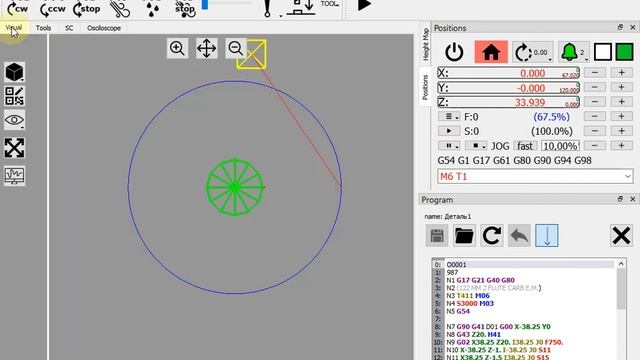Open the Height Map side tab
The width and height of the screenshot is (640, 360).
click(425, 44)
